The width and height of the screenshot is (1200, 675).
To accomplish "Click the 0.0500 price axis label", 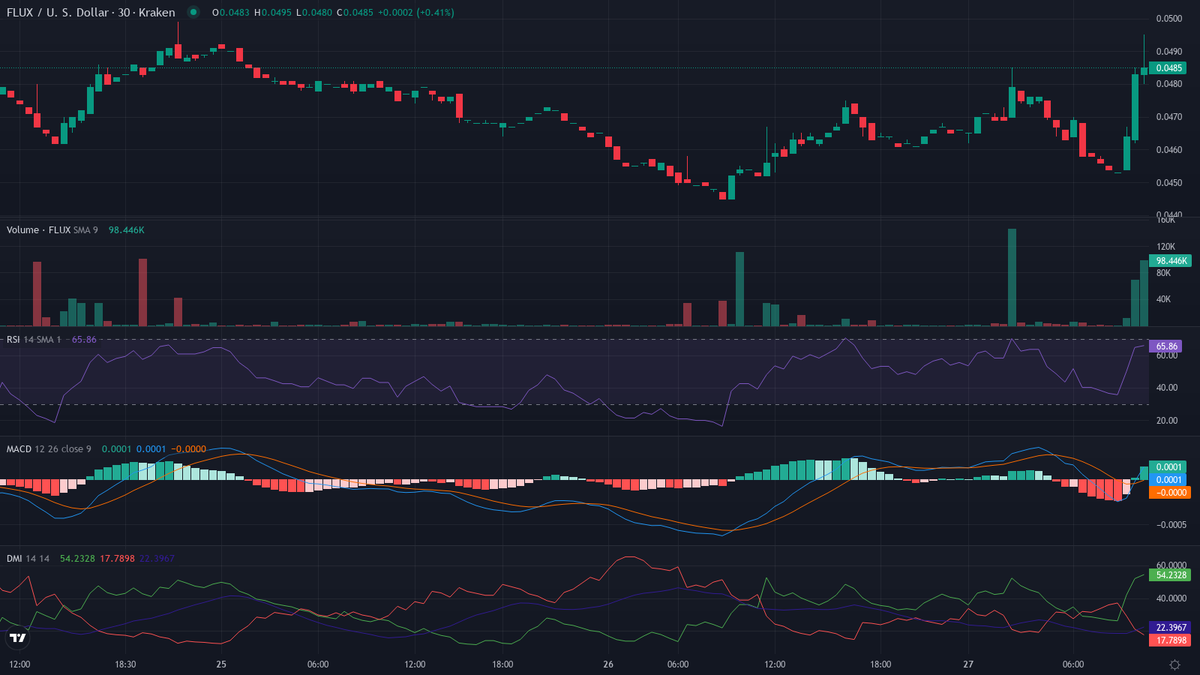I will (x=1168, y=18).
